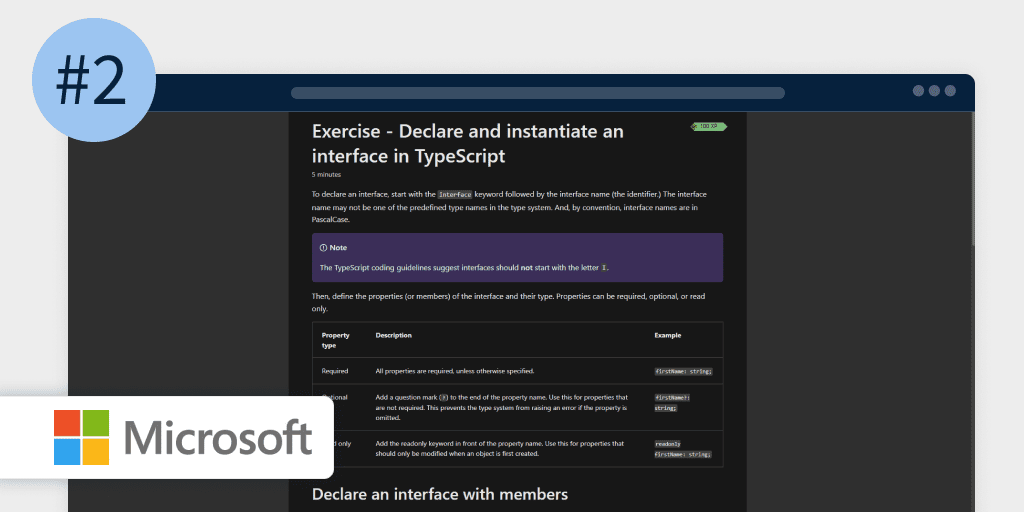
Task: Click the 'Example' column header
Action: (668, 335)
